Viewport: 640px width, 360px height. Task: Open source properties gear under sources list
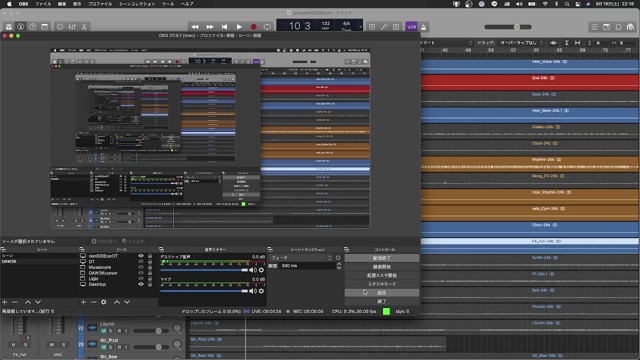click(x=104, y=302)
